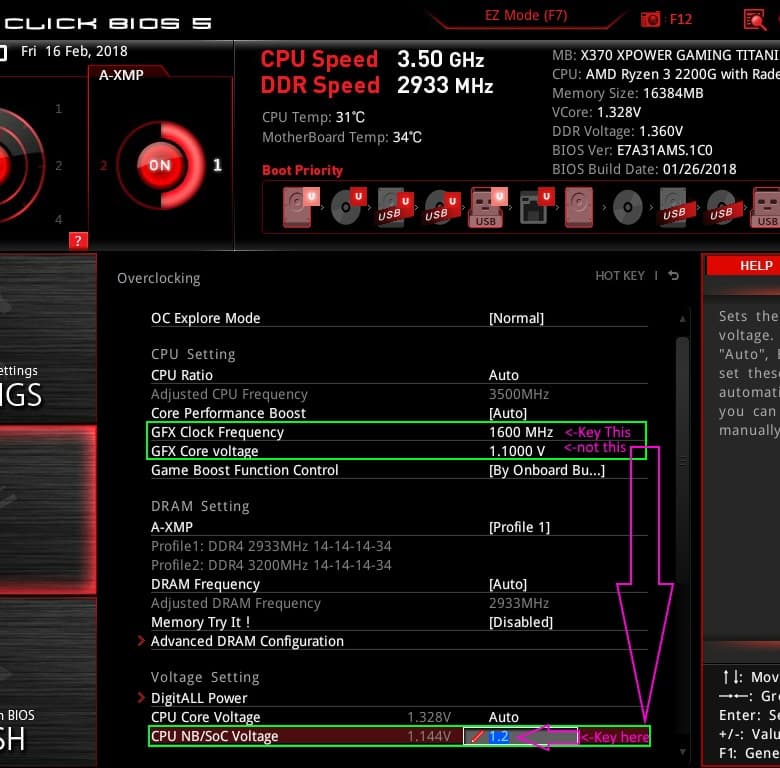
Task: Click the red question mark help icon
Action: coord(78,241)
